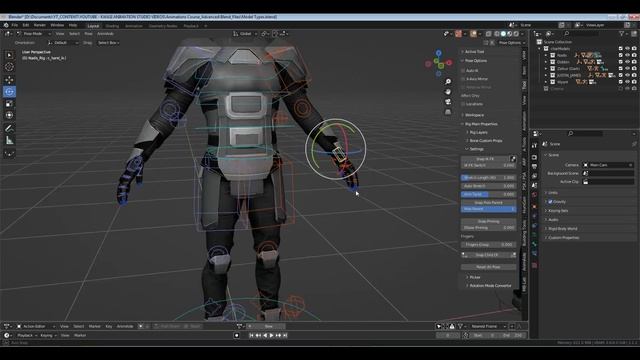
Task: Click the Snap Pole Parent button
Action: coord(488,202)
